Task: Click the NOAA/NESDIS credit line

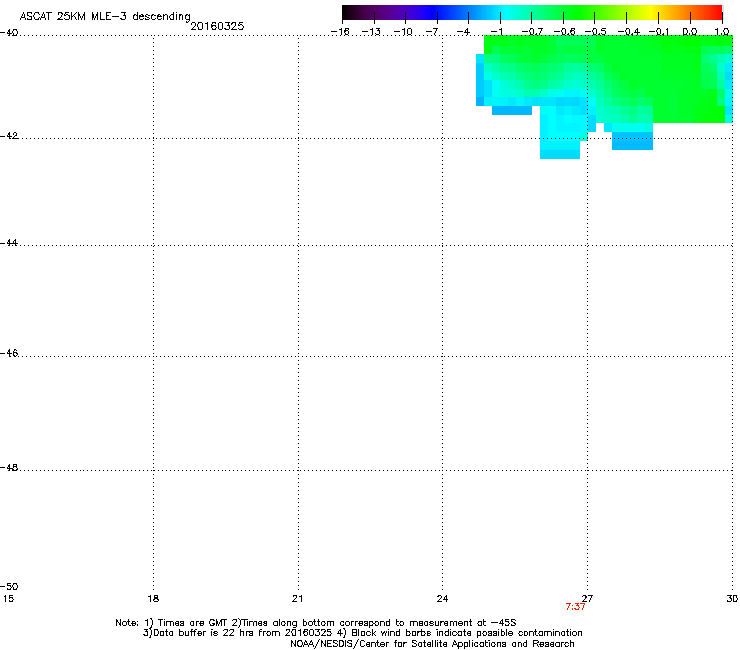Action: coord(432,644)
